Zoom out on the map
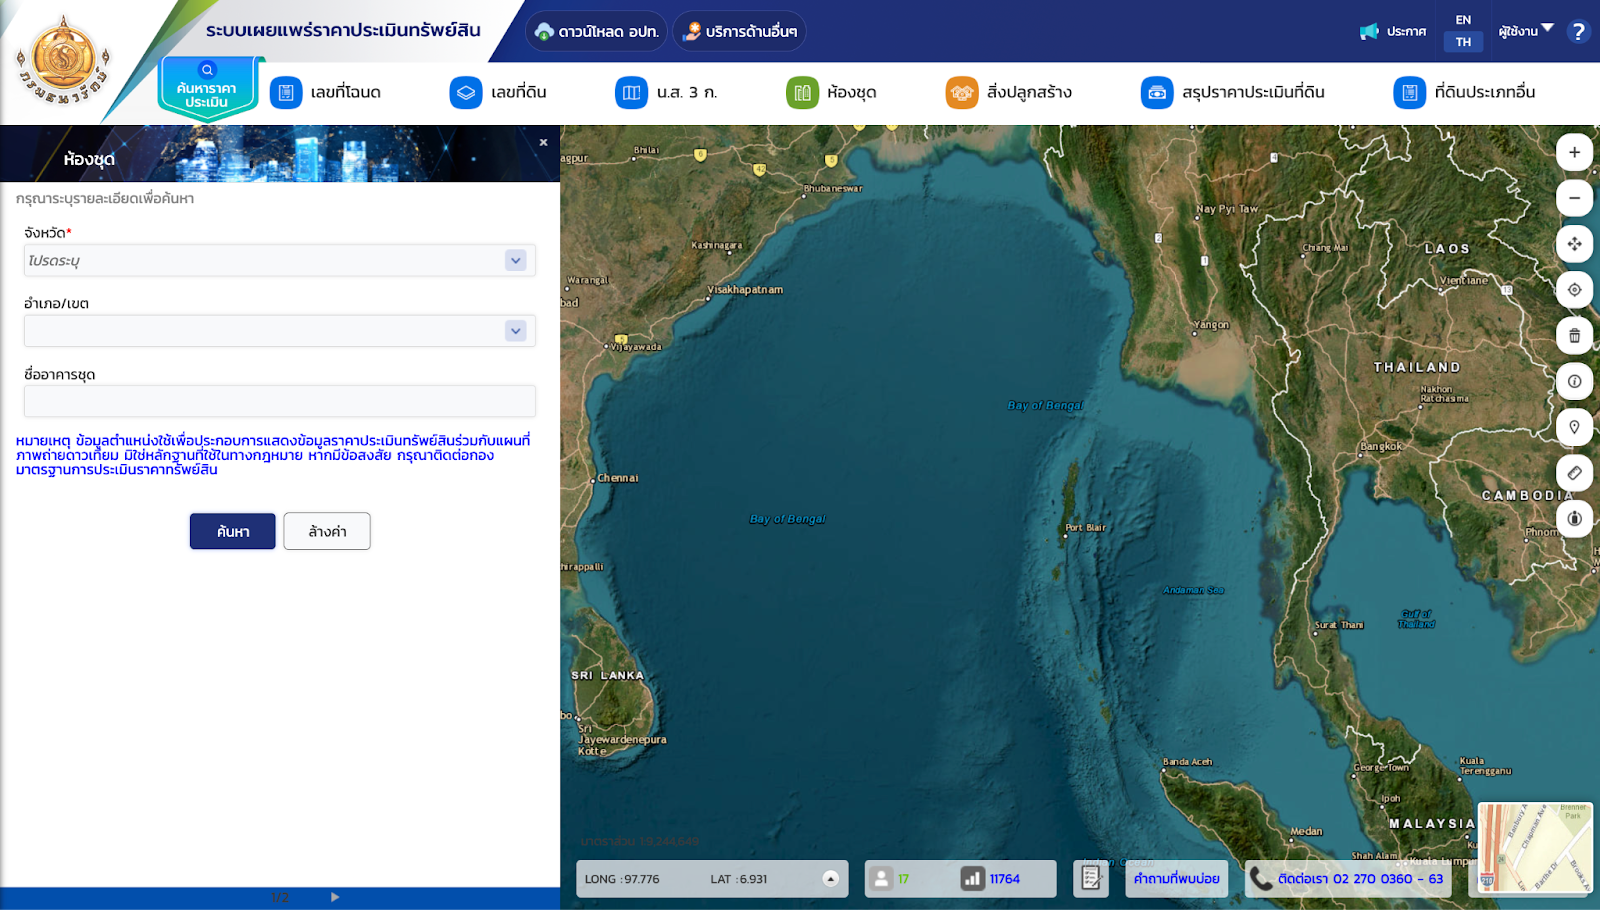 coord(1574,198)
